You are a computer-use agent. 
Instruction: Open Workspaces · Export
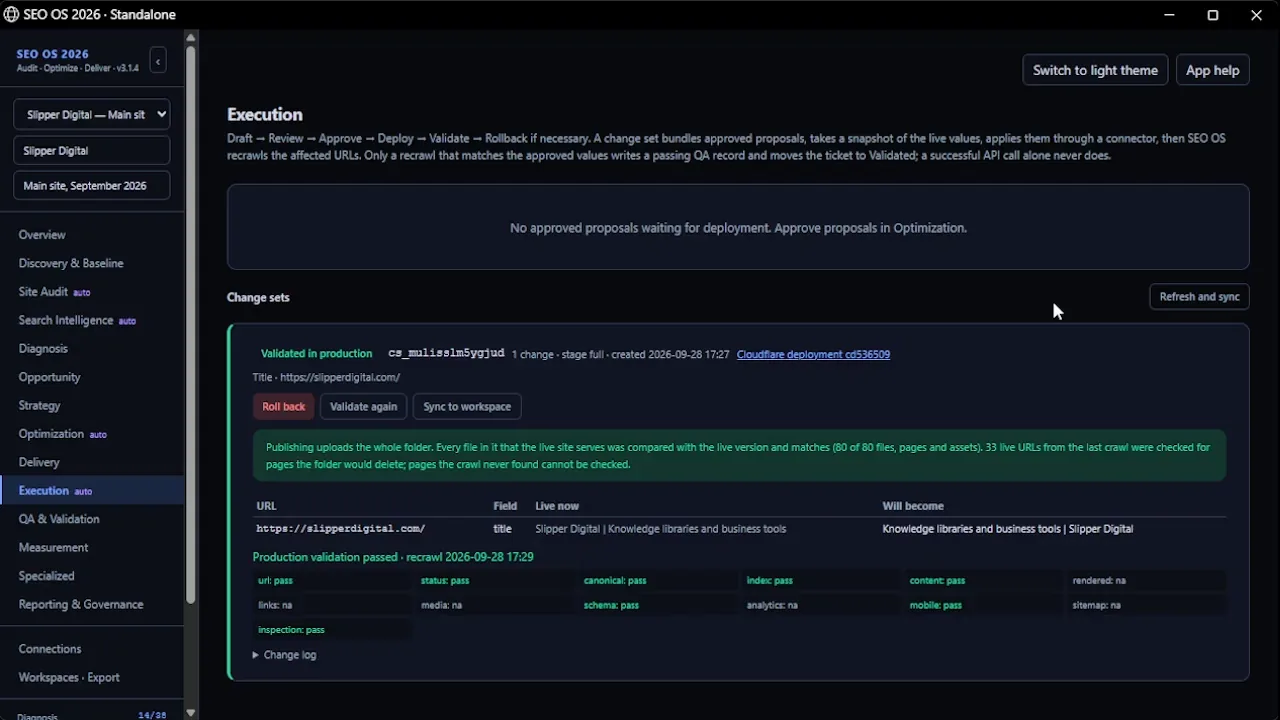coord(69,678)
